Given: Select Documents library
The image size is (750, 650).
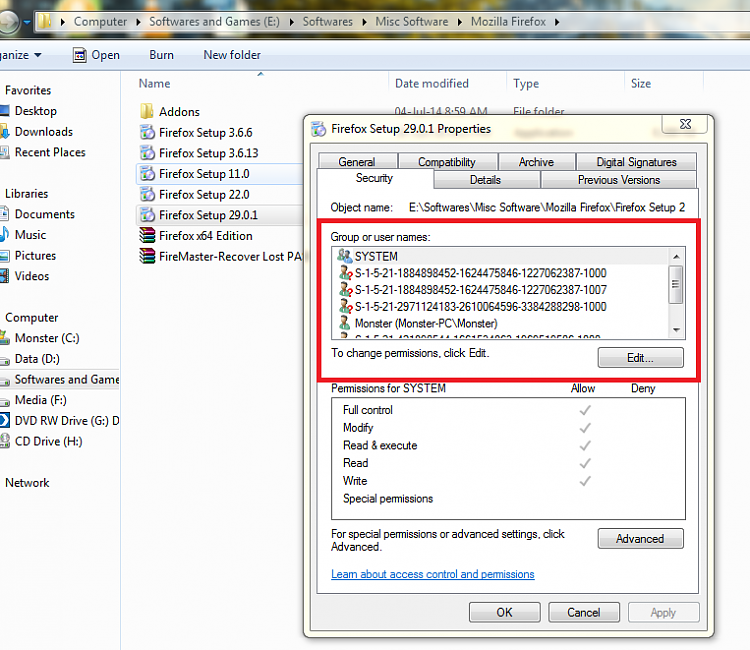Looking at the screenshot, I should 44,214.
